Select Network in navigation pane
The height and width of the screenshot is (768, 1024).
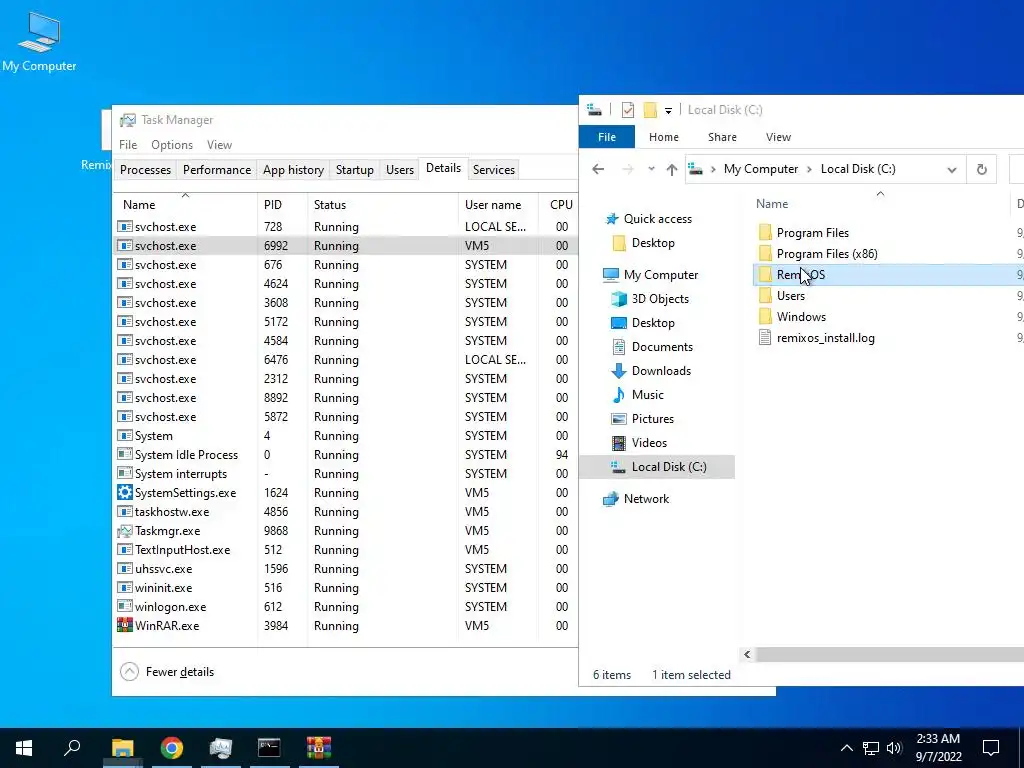click(x=646, y=498)
